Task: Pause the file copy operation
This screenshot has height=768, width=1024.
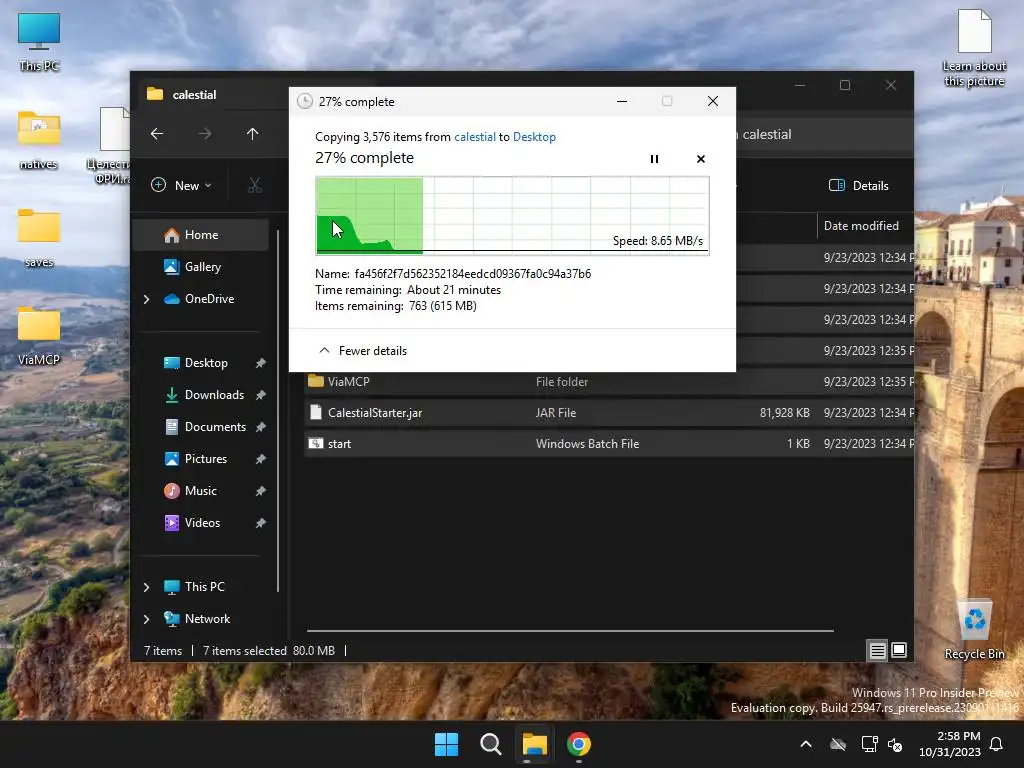Action: [654, 159]
